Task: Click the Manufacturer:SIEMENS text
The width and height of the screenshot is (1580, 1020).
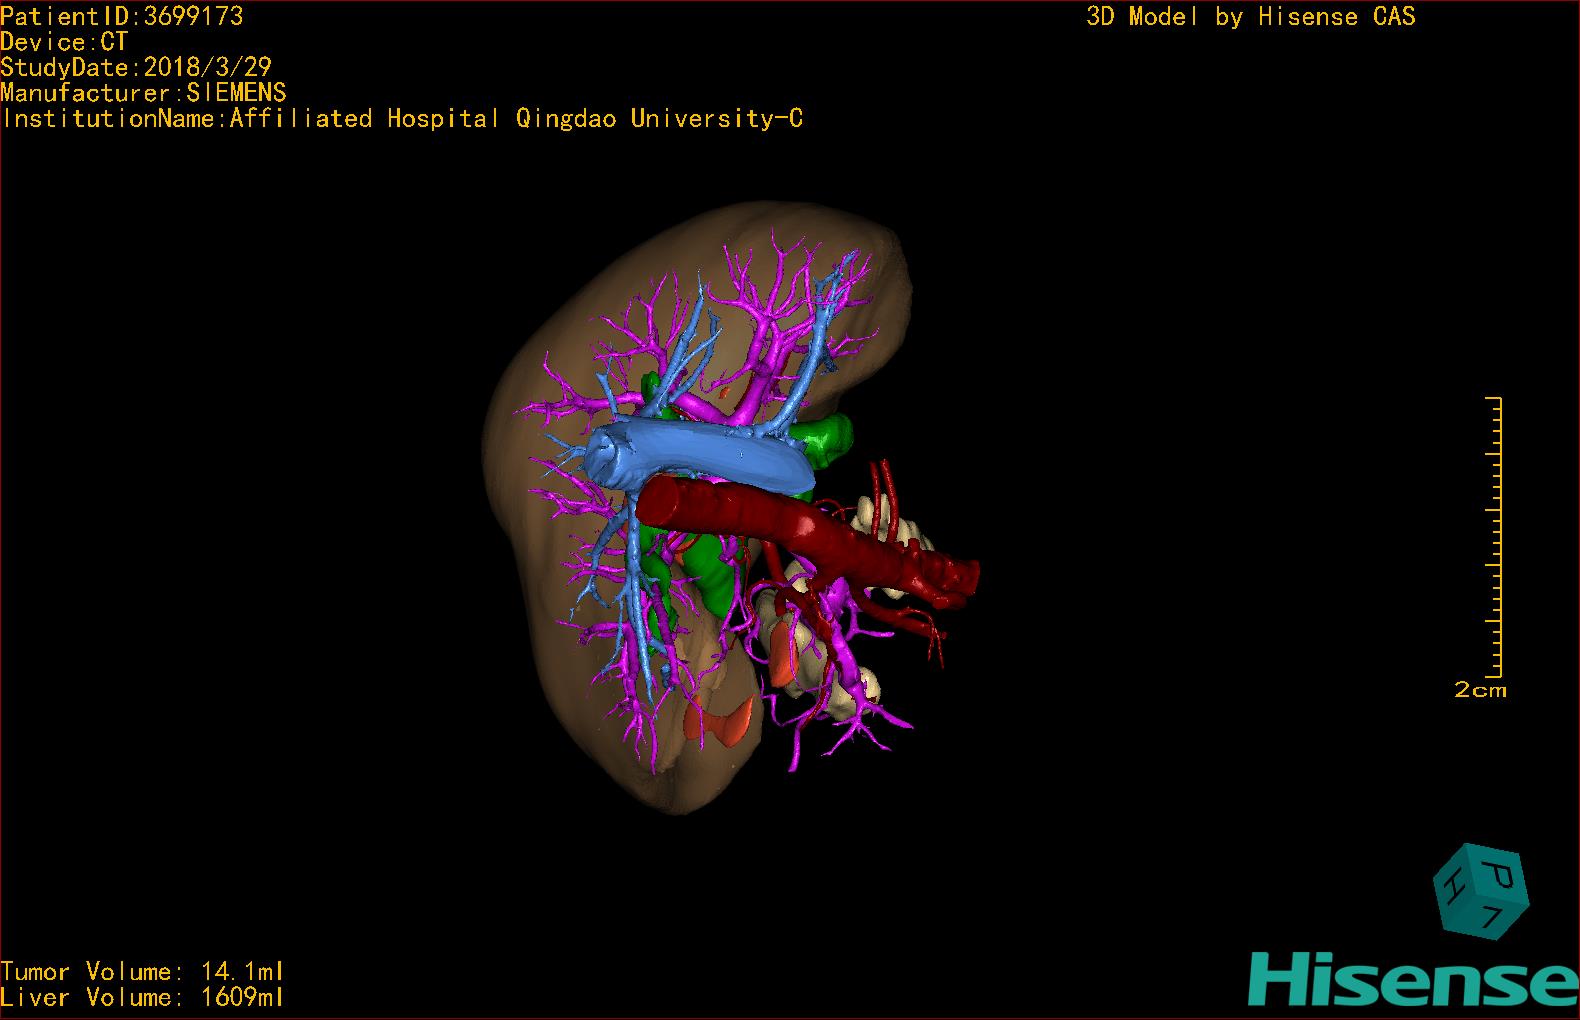Action: click(143, 93)
